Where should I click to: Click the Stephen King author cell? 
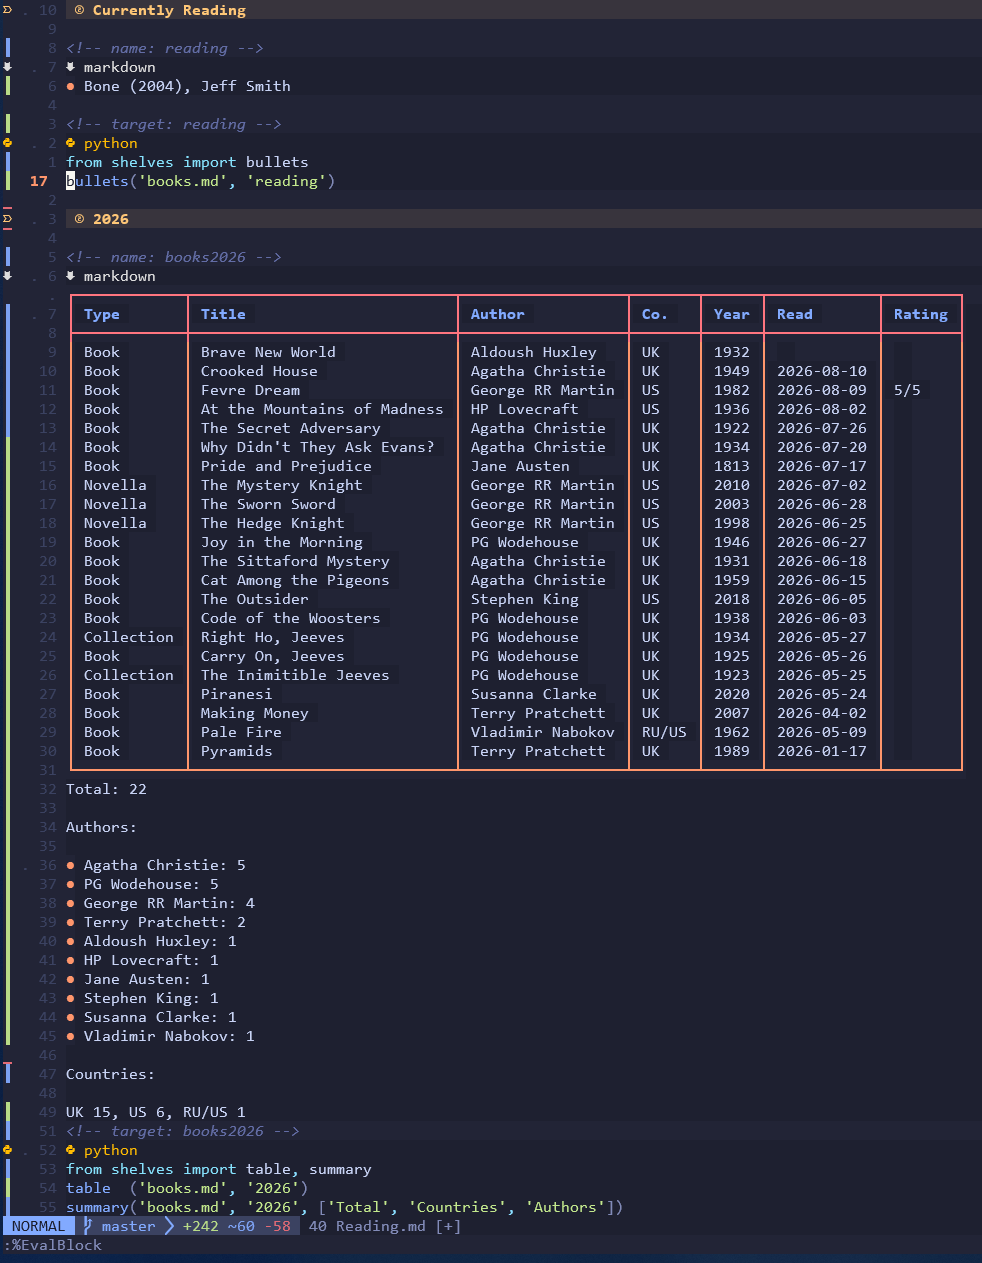pos(525,599)
